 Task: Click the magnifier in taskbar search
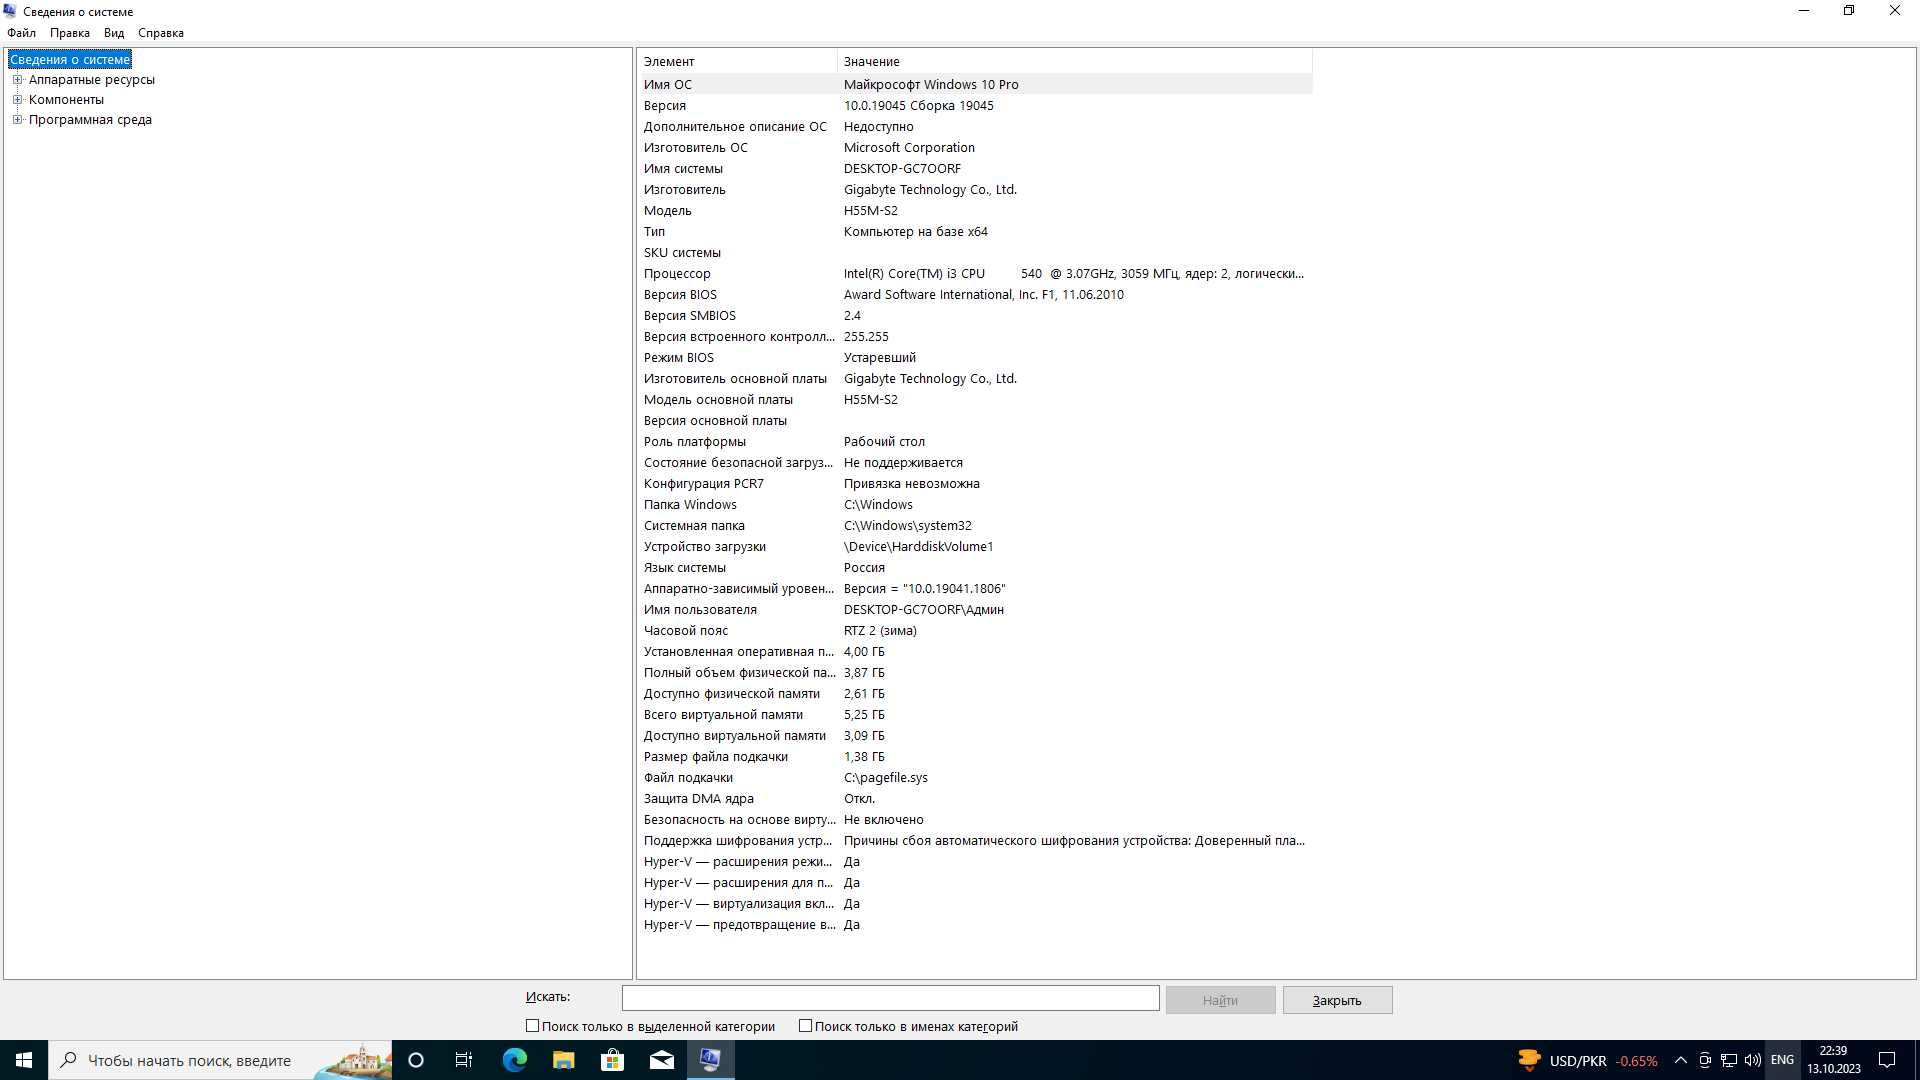pos(68,1060)
